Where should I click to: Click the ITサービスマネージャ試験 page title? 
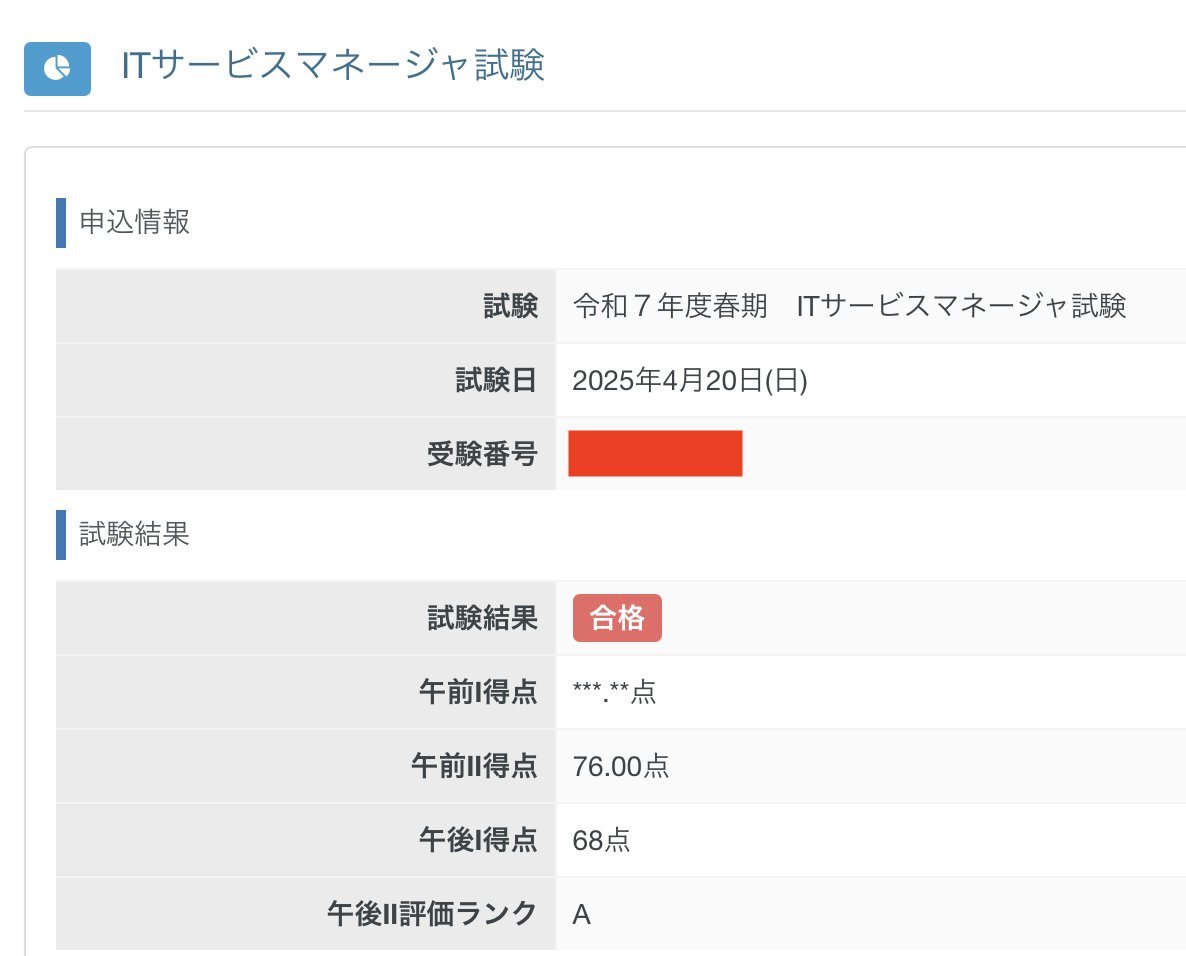pos(333,65)
